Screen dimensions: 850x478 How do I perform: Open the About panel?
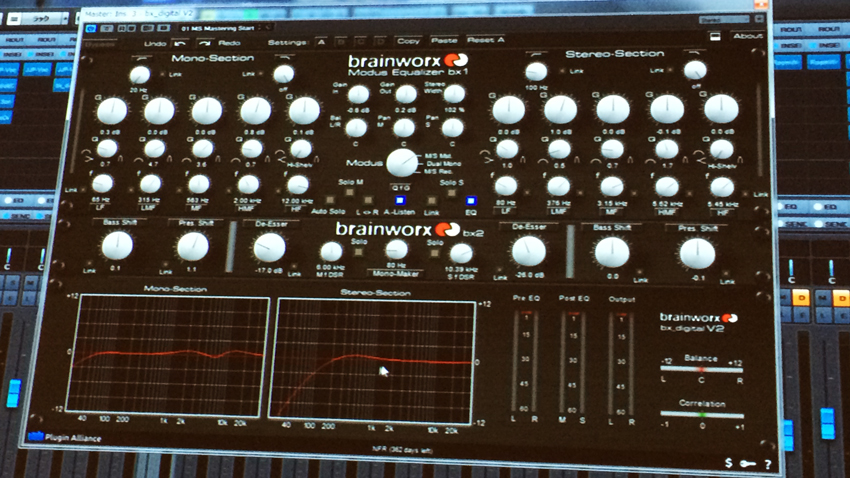[748, 36]
